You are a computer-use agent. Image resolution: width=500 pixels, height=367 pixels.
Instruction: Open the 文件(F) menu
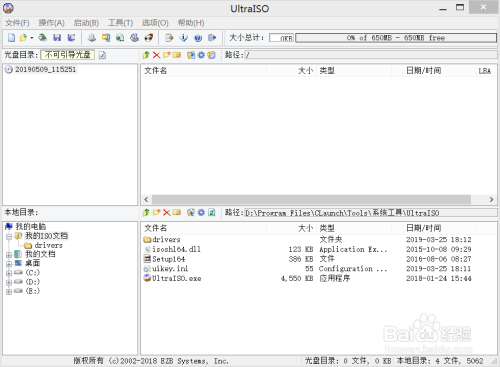click(17, 23)
